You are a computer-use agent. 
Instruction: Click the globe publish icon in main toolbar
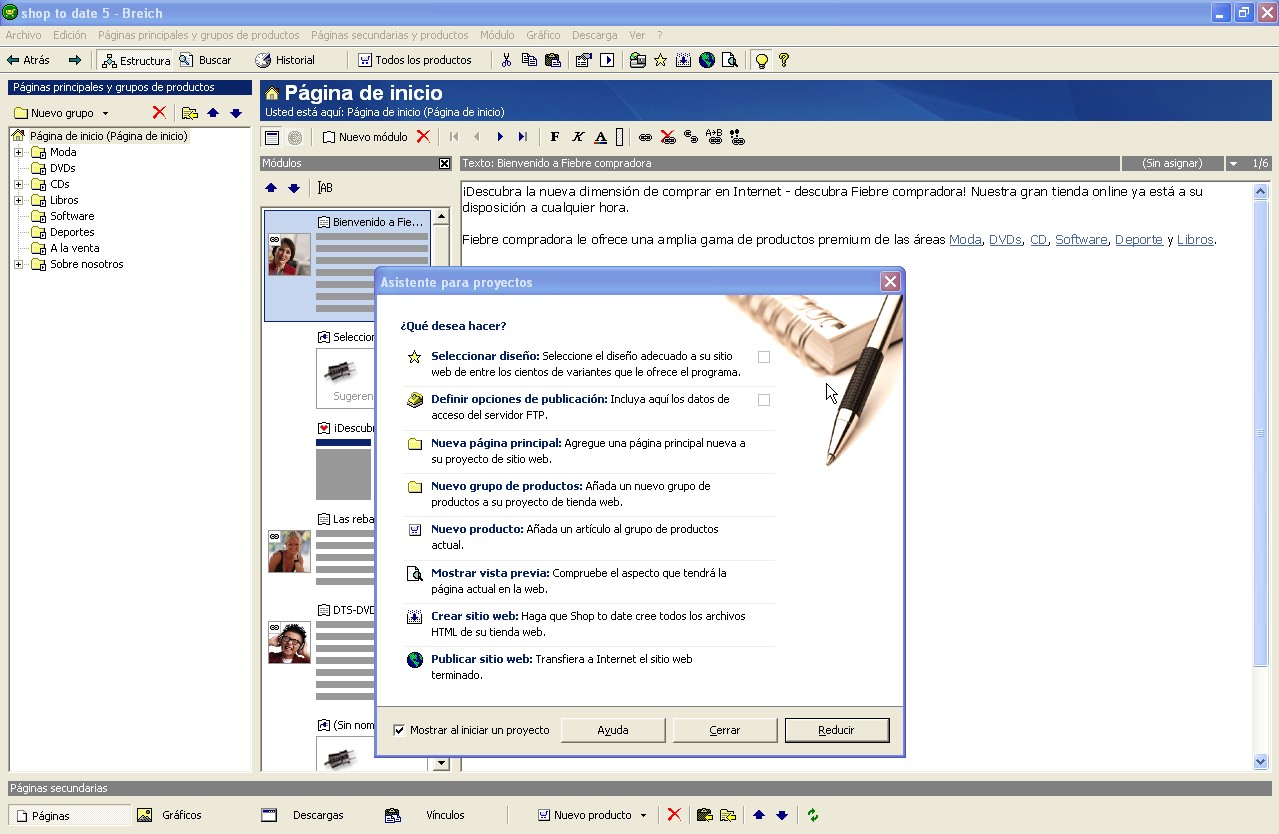point(707,60)
